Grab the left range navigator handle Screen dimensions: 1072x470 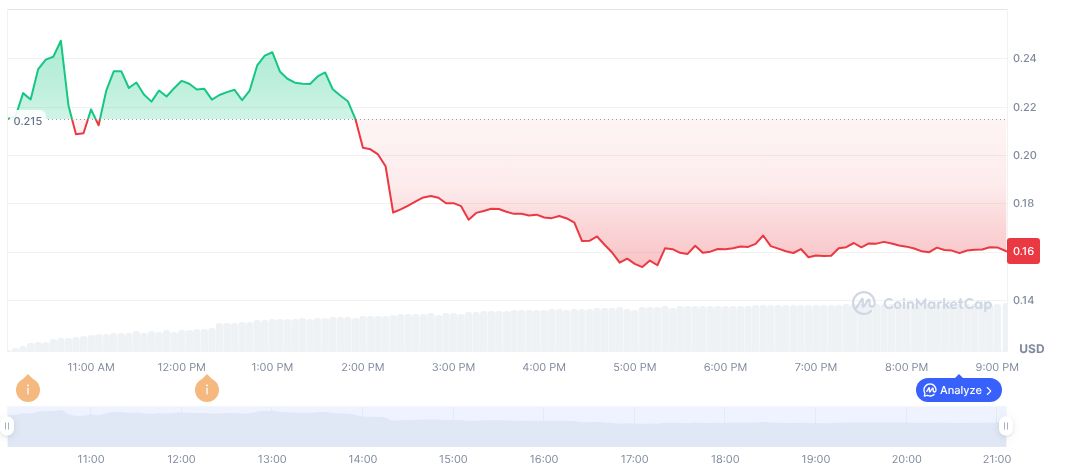click(7, 426)
